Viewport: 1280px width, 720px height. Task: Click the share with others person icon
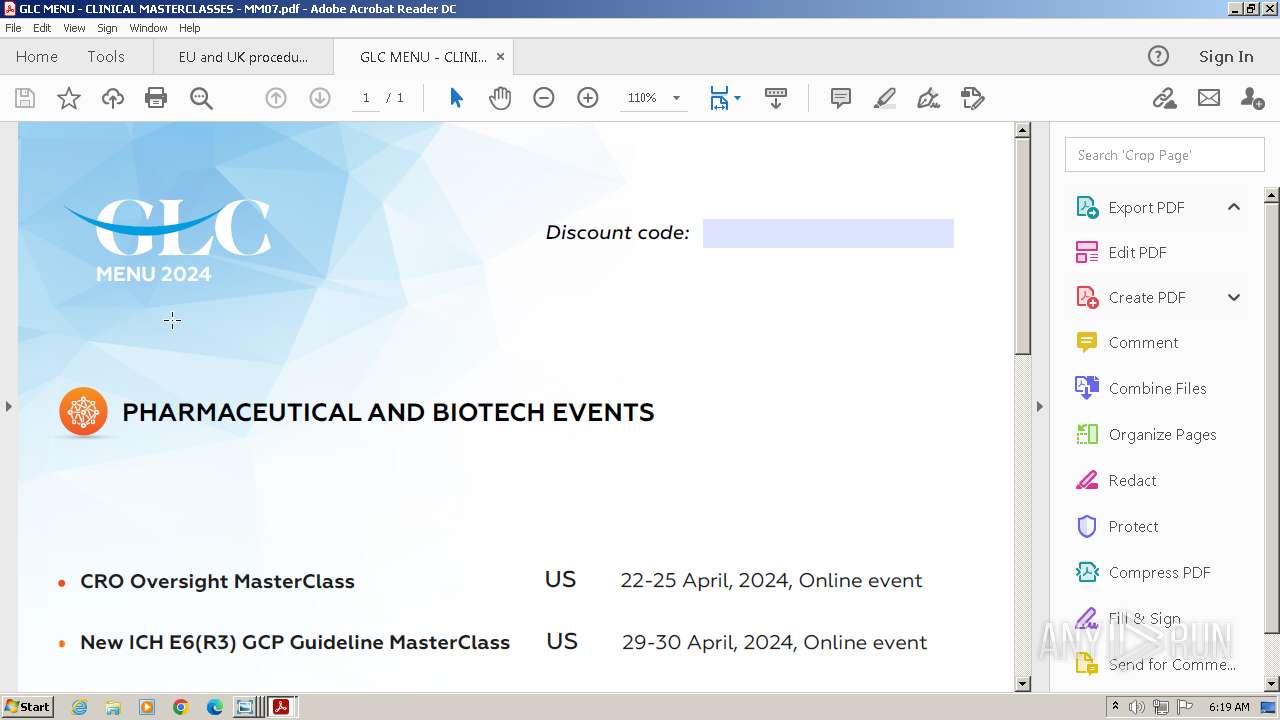[x=1252, y=98]
